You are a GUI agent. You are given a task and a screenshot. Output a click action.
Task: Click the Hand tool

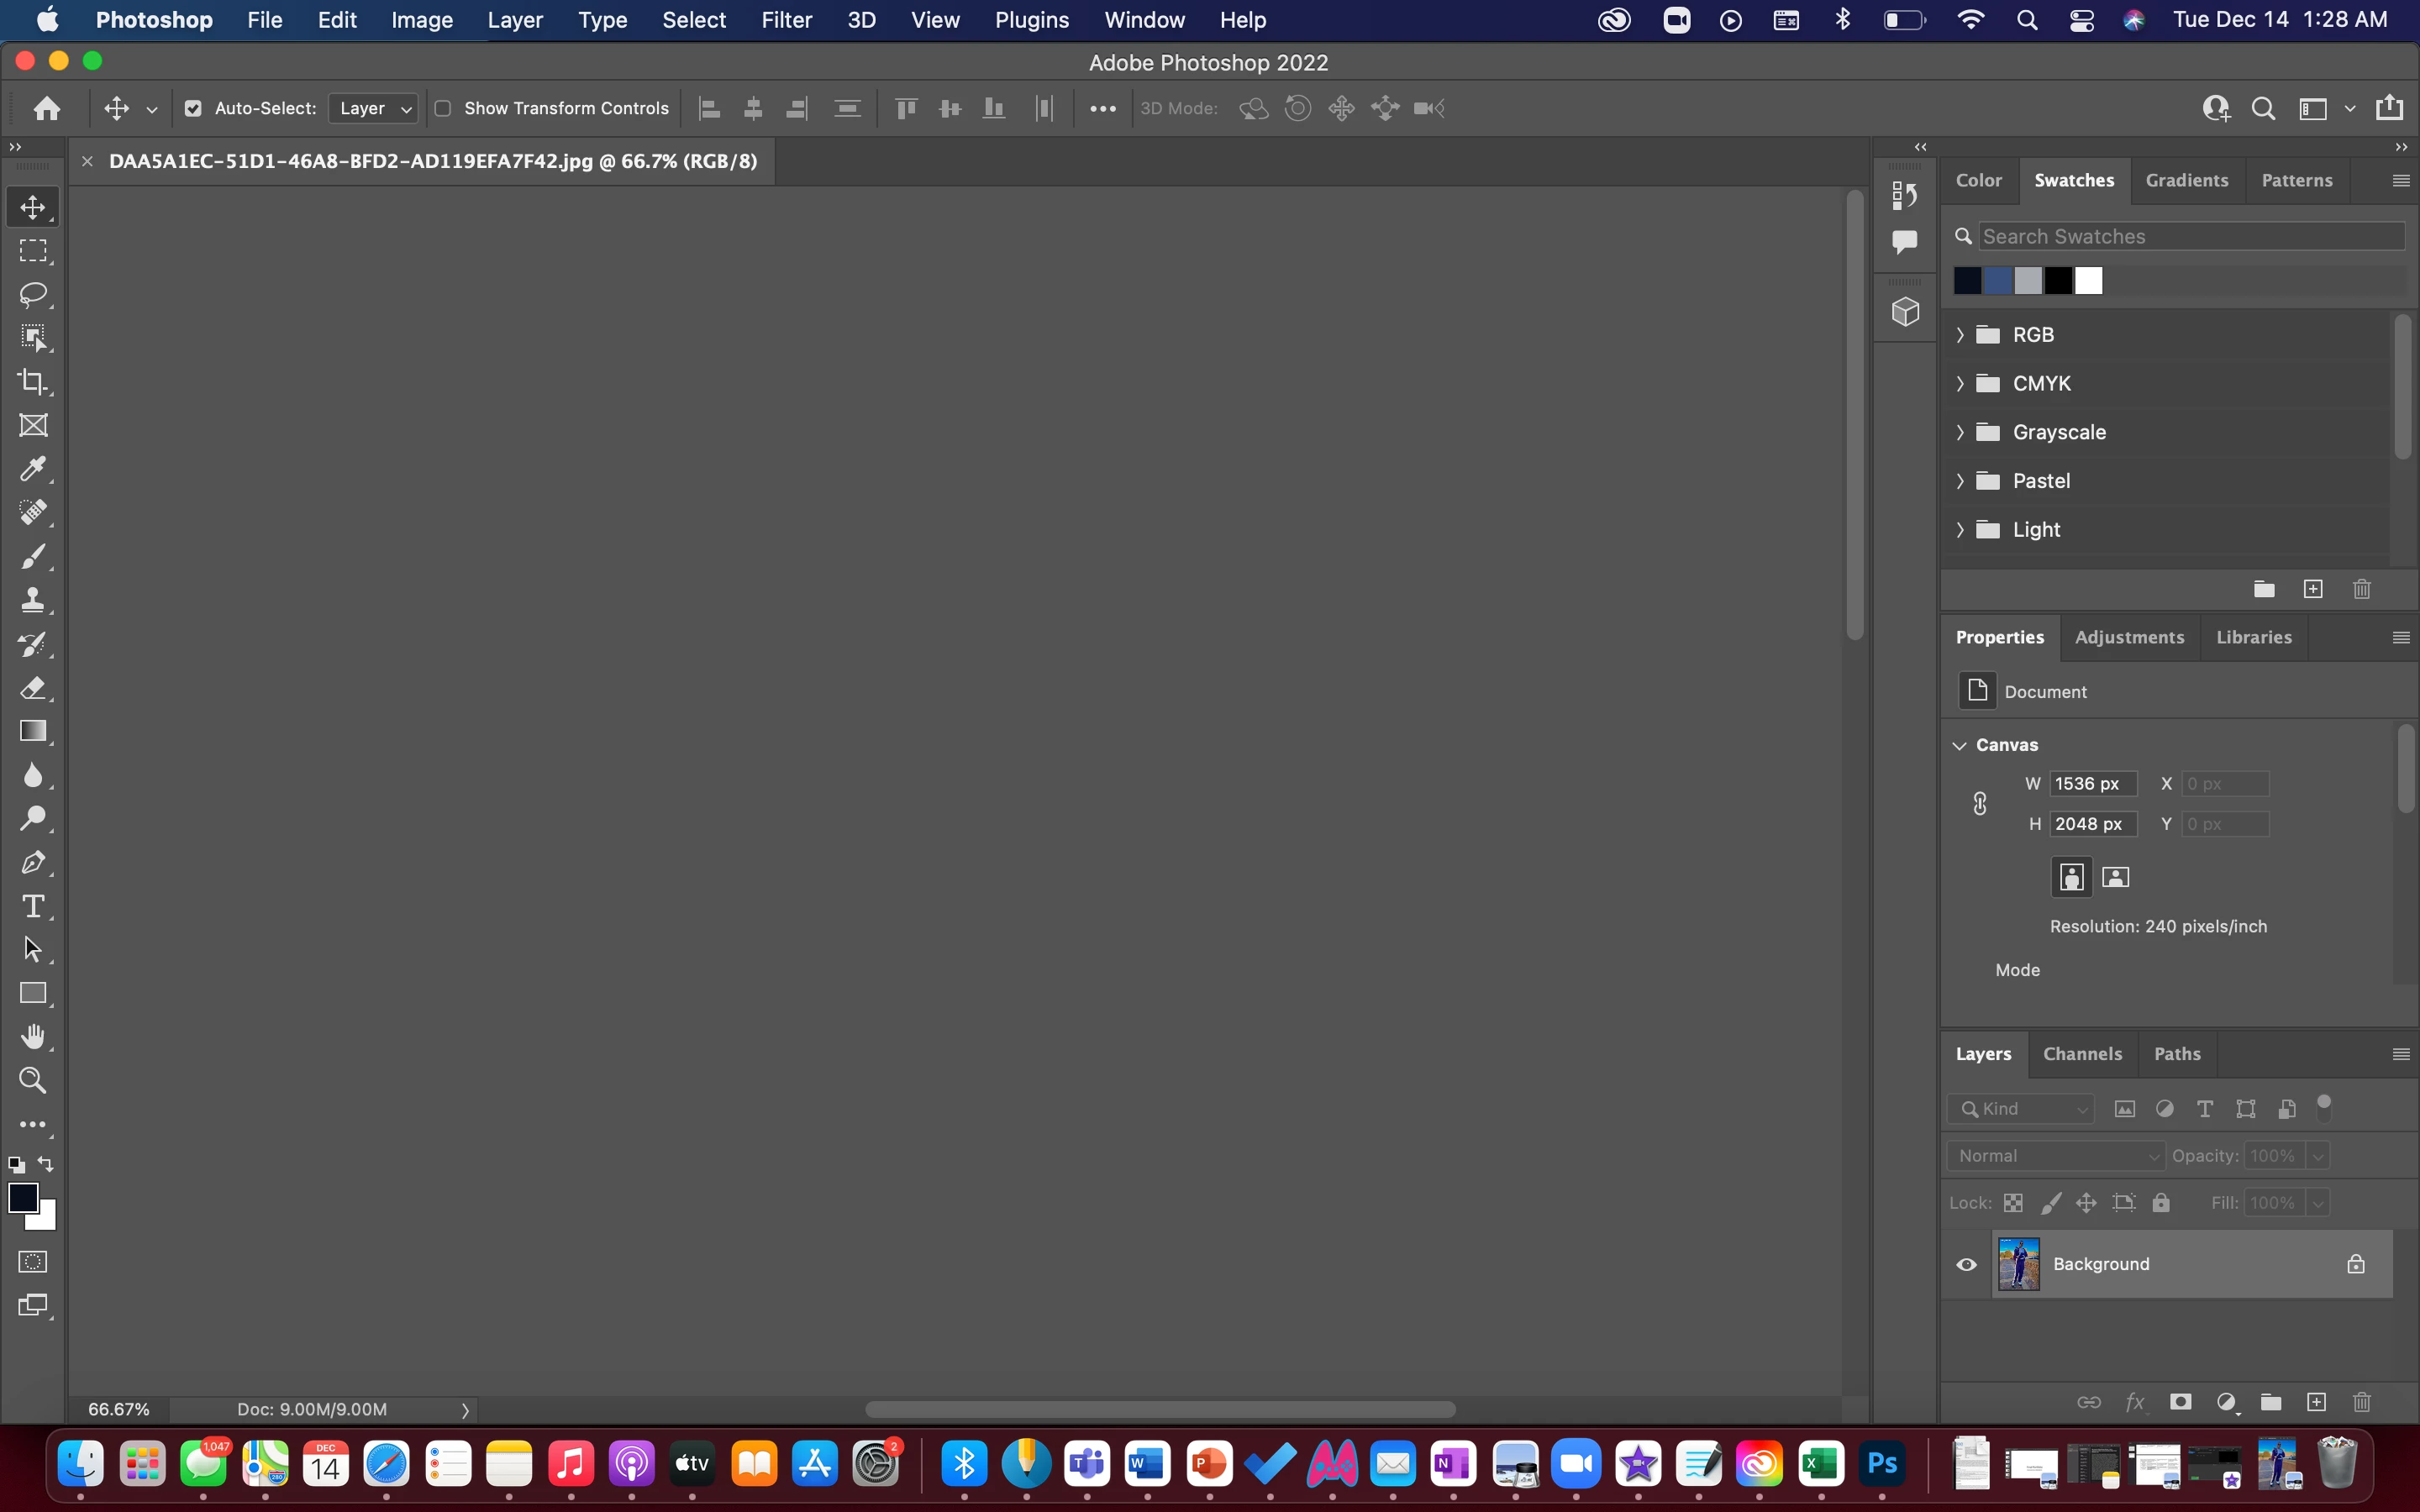point(33,1037)
